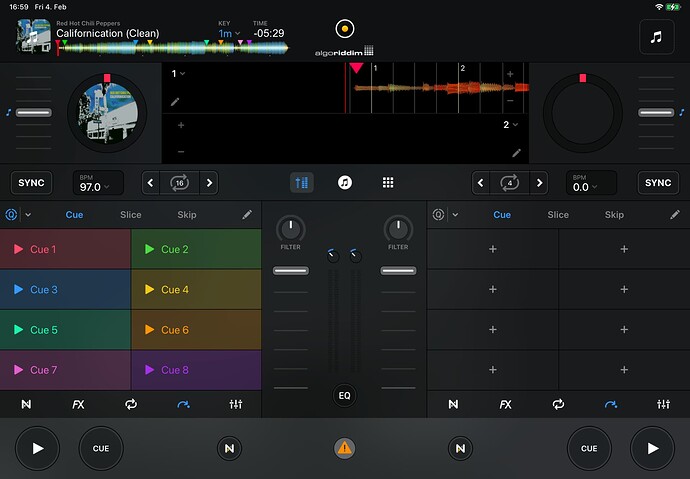Trigger Cue 1 pad
Viewport: 690px width, 479px height.
(65, 249)
